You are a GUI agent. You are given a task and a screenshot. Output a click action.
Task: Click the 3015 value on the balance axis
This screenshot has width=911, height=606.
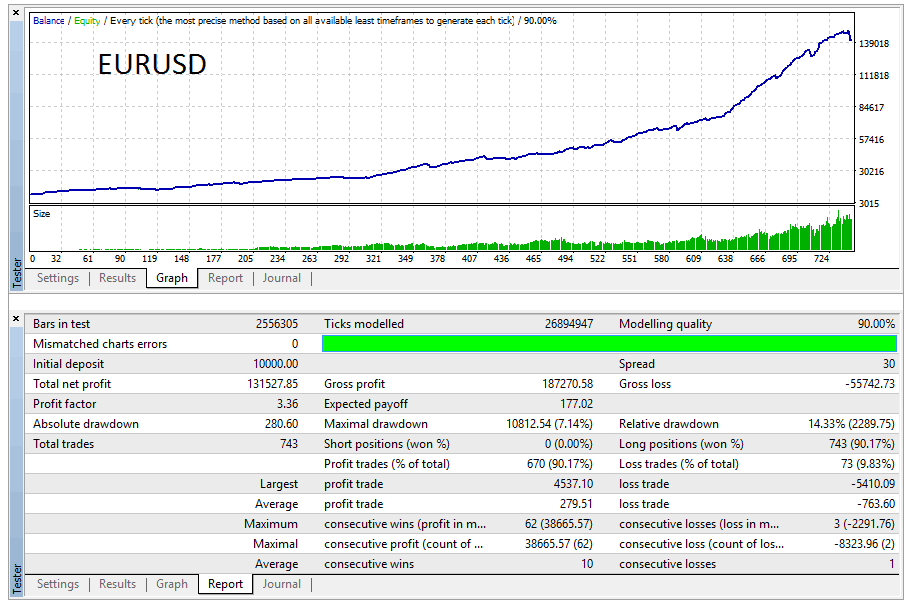(x=869, y=203)
